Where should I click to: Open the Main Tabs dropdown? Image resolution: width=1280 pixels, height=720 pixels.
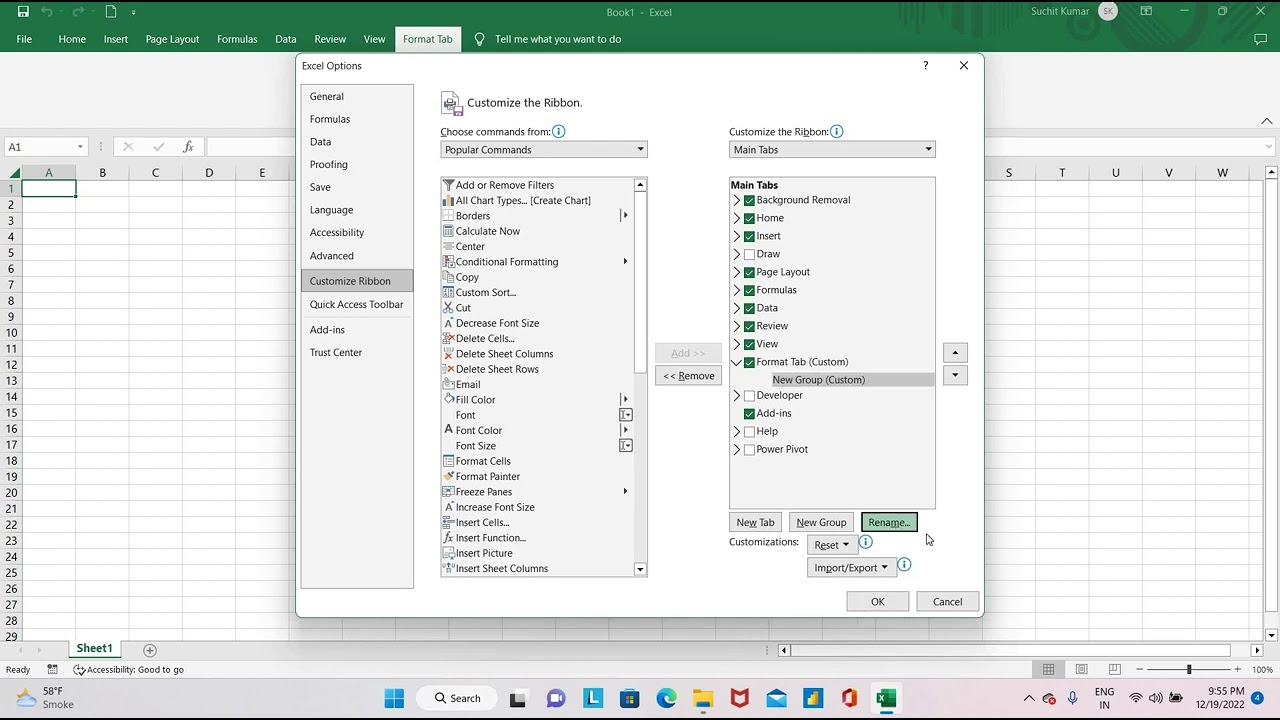[832, 149]
